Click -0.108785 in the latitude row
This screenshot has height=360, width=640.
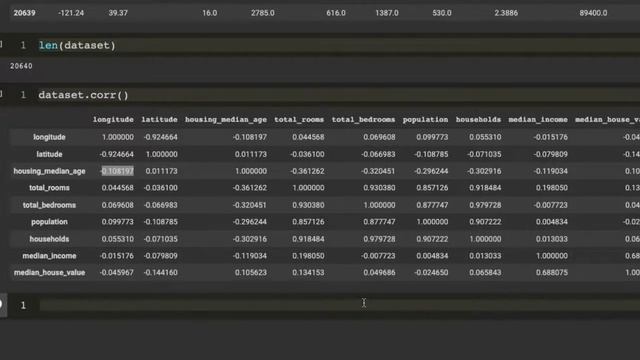coord(431,154)
